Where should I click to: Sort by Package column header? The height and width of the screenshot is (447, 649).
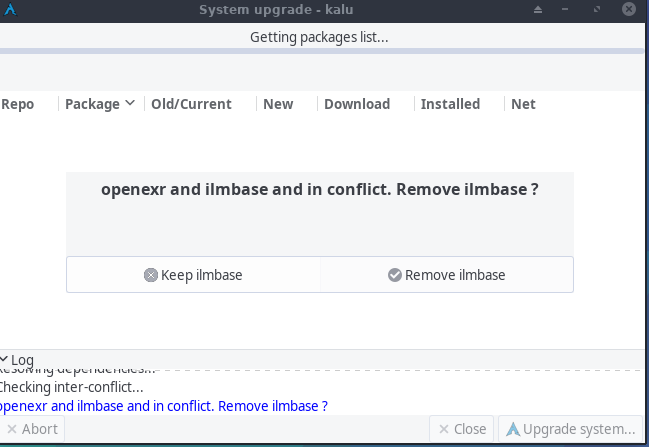tap(101, 104)
